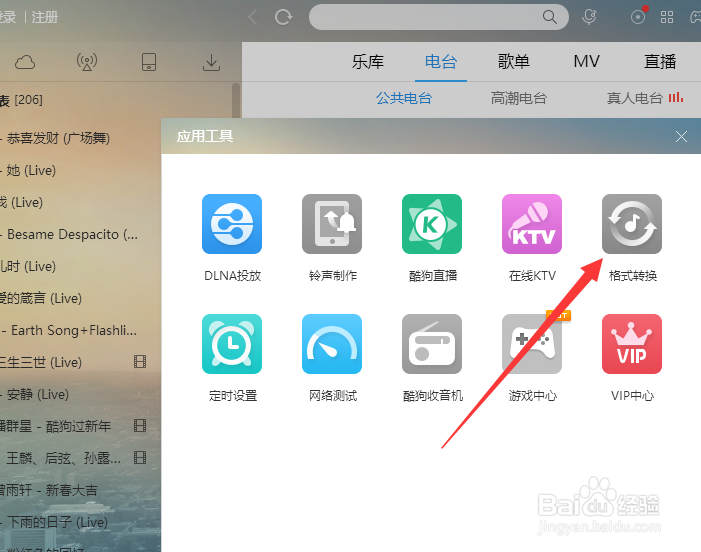Viewport: 701px width, 552px height.
Task: Switch to the 歌单 tab
Action: coord(514,62)
